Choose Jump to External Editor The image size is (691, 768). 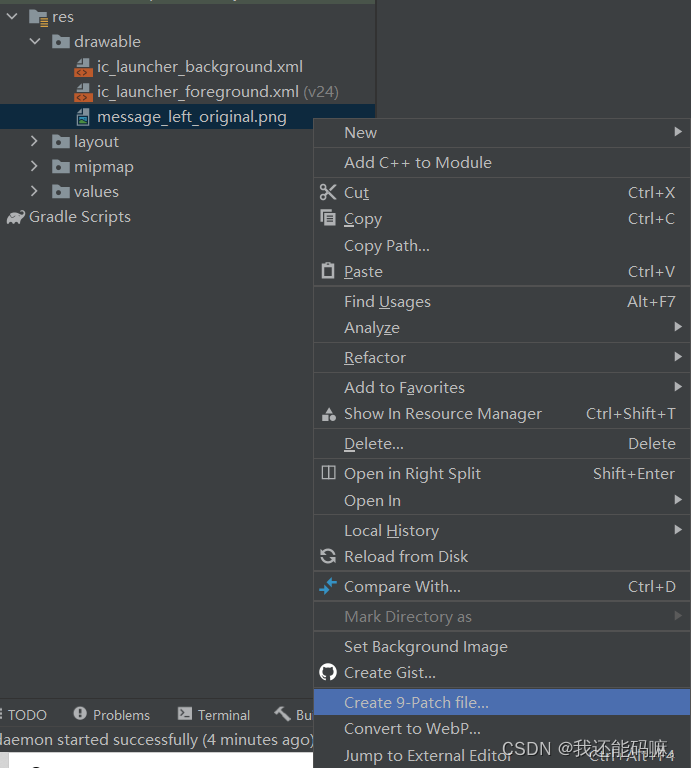[501, 755]
